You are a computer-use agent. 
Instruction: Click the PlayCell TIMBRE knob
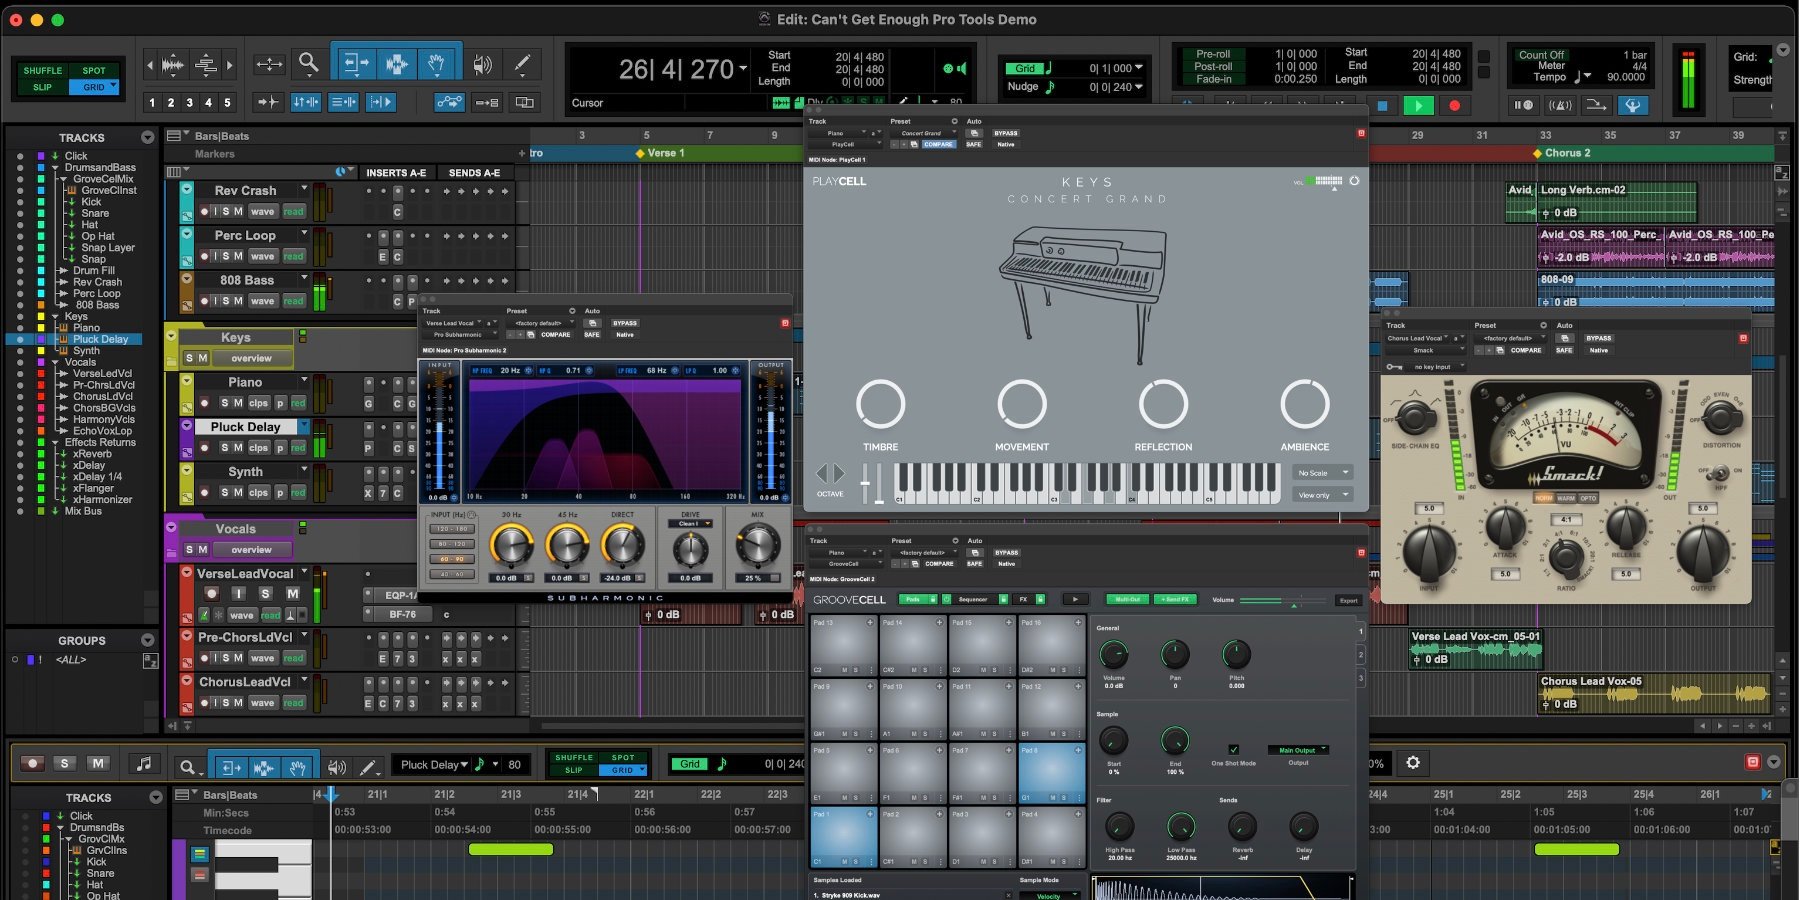880,404
